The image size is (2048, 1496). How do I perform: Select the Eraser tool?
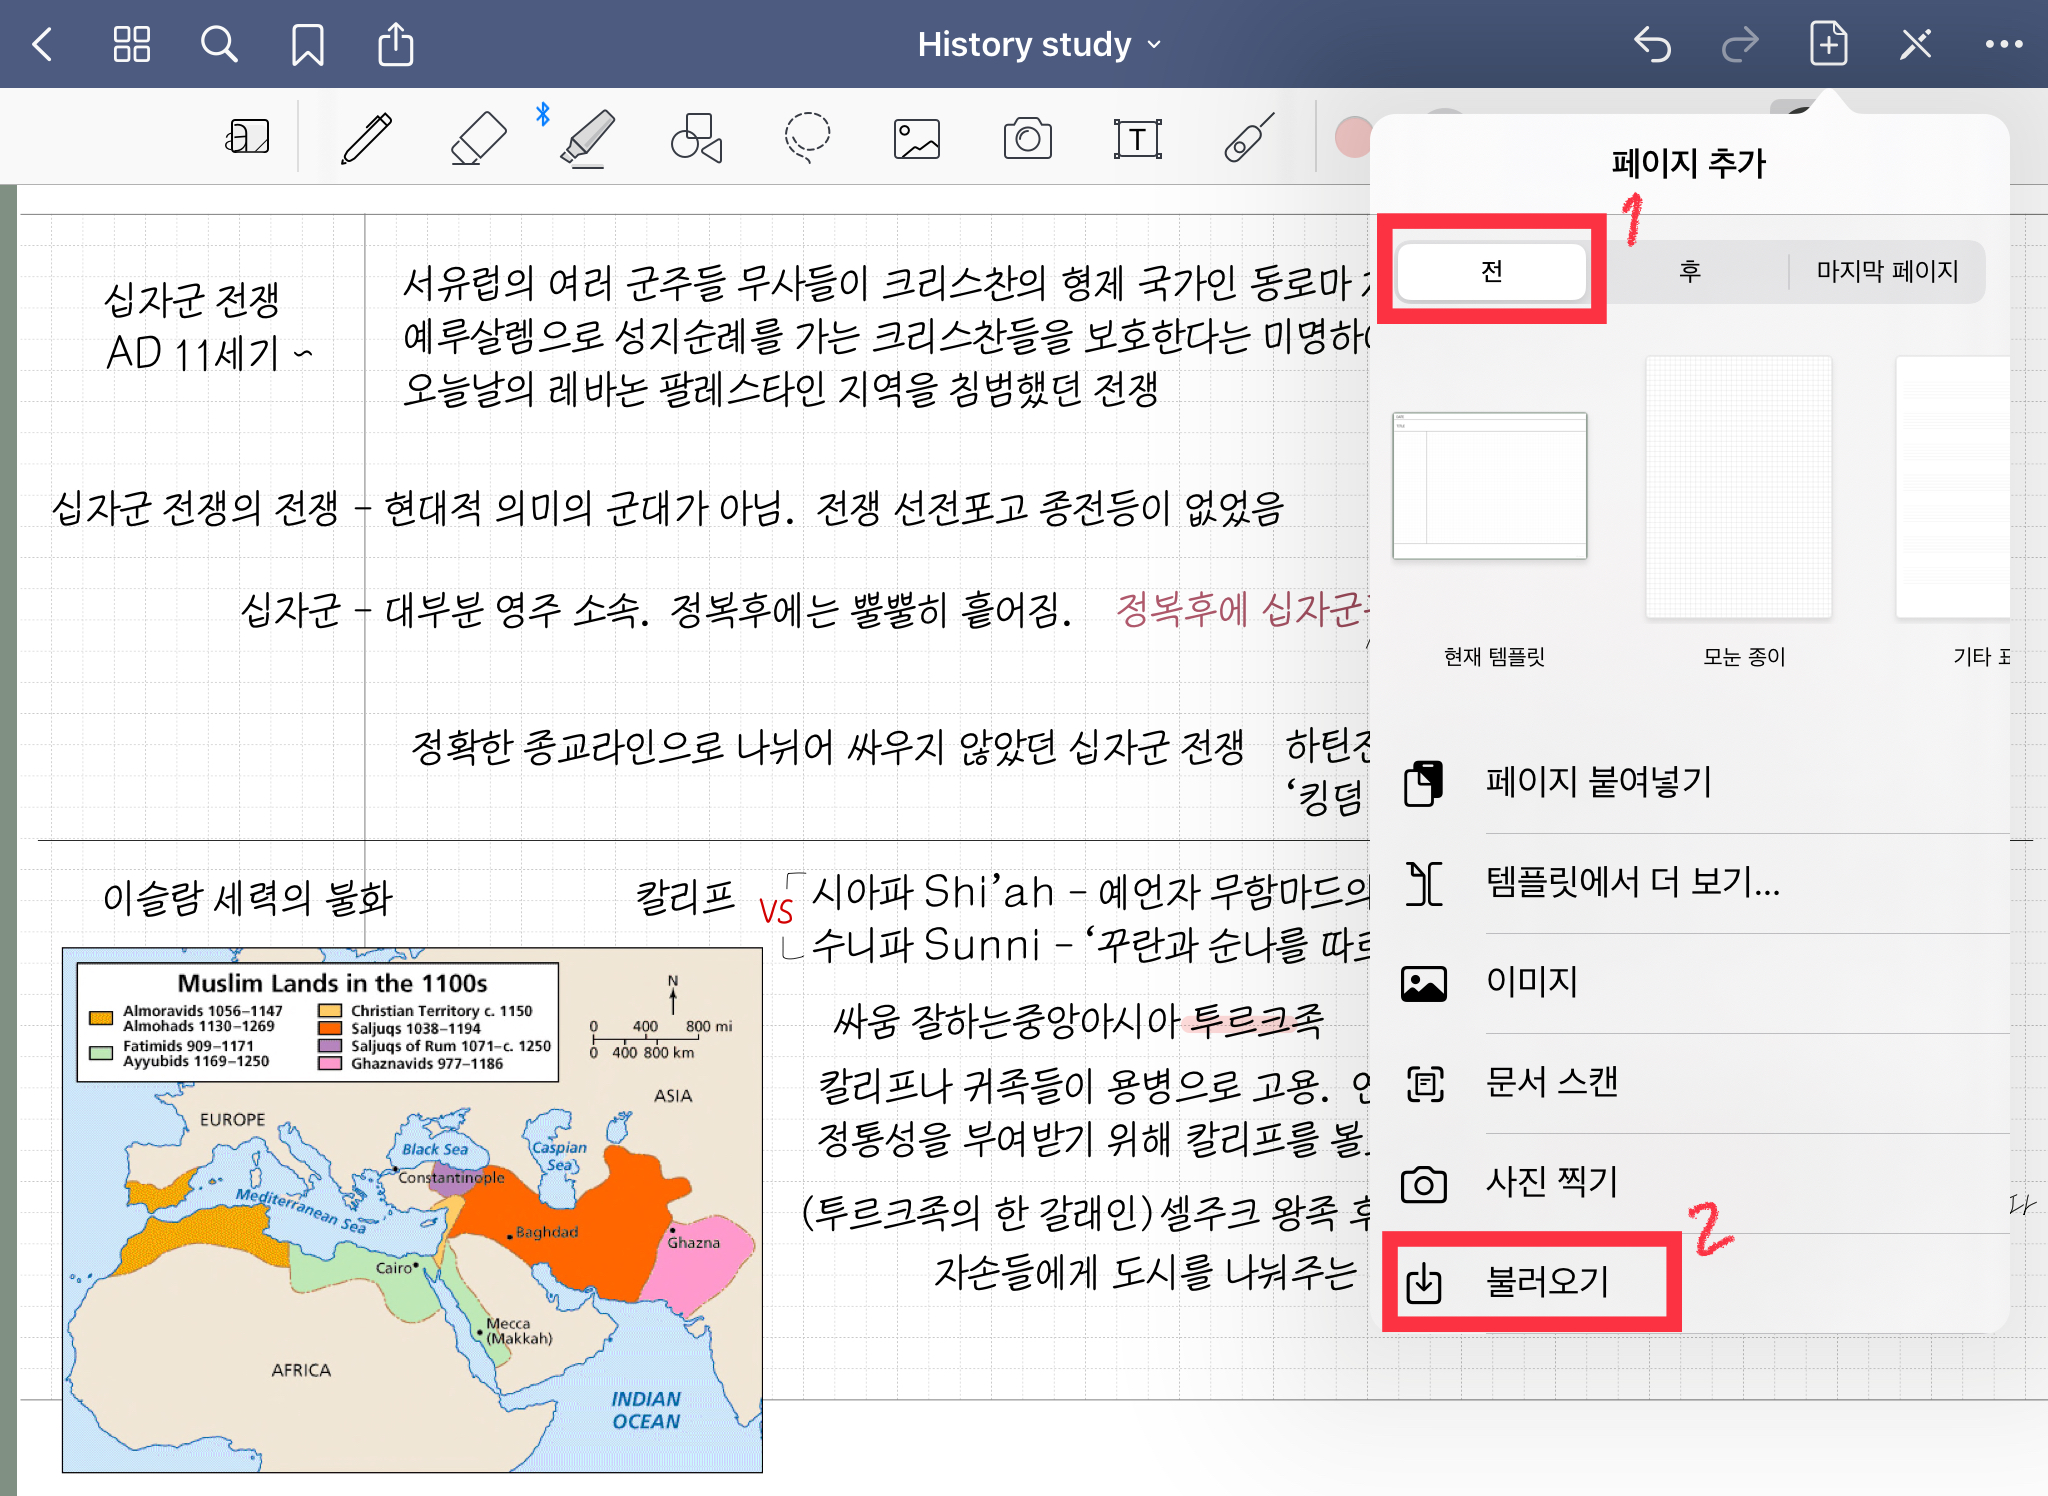(x=478, y=138)
